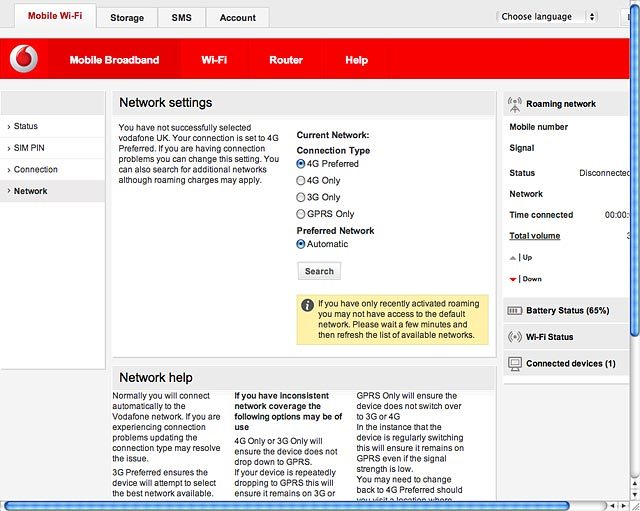Select the 4G Preferred radio button
This screenshot has width=640, height=511.
(301, 164)
